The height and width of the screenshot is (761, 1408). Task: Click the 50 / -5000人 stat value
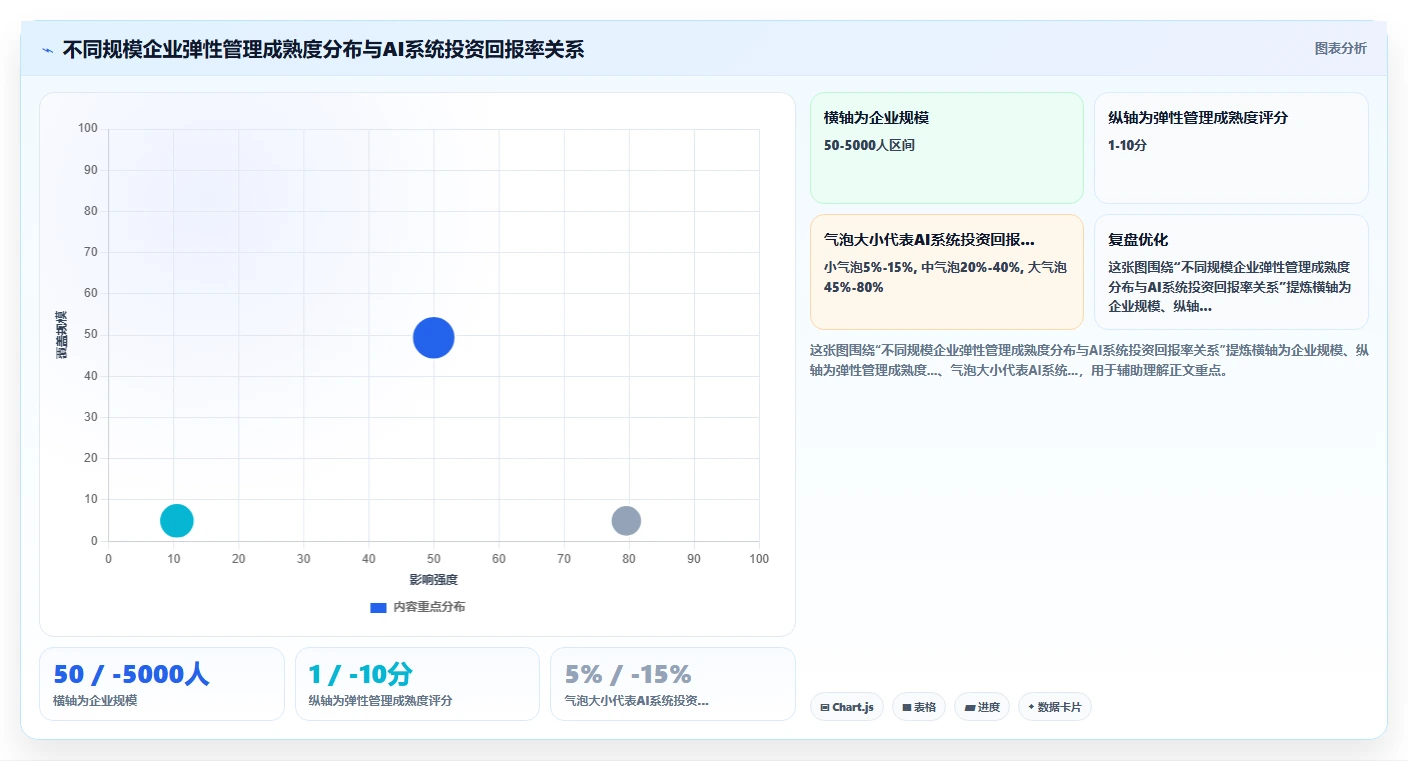pyautogui.click(x=131, y=674)
